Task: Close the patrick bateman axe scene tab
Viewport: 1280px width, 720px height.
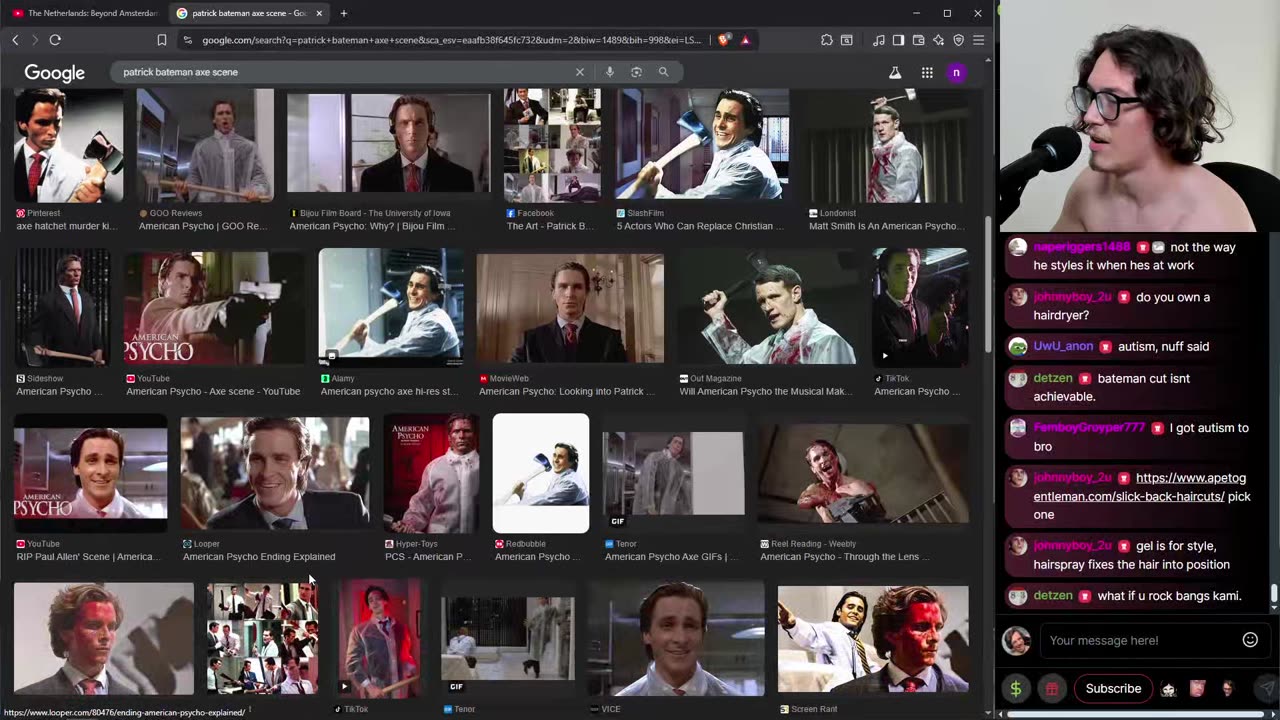Action: [x=319, y=13]
